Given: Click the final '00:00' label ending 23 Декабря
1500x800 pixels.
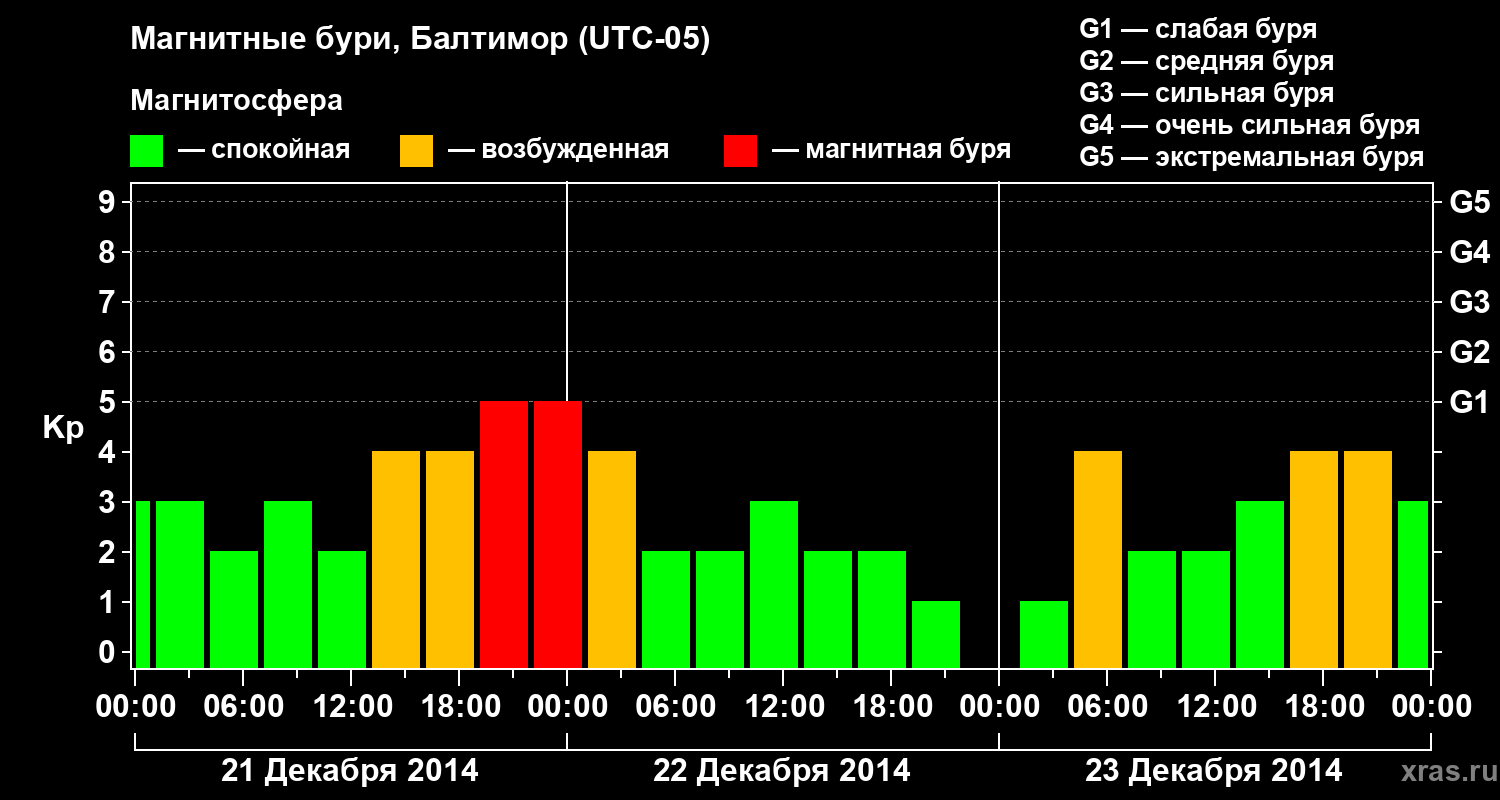Looking at the screenshot, I should point(1431,707).
